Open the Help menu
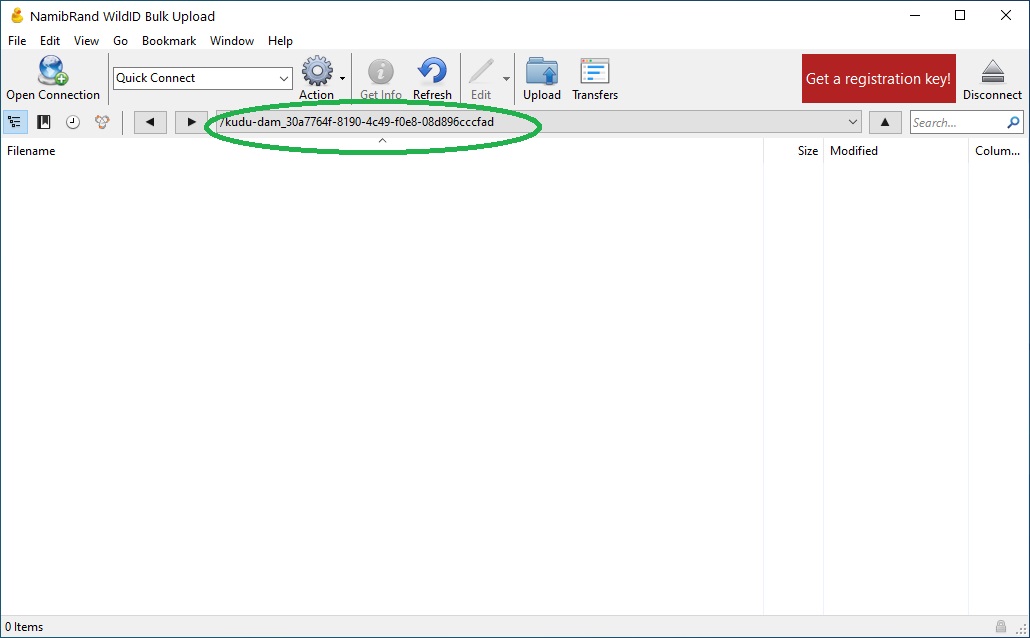Image resolution: width=1030 pixels, height=638 pixels. click(x=280, y=41)
